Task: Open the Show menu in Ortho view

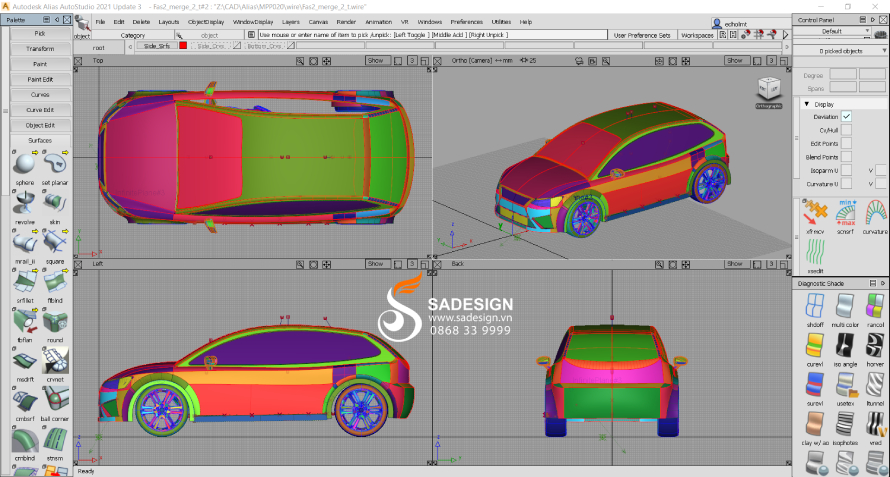Action: (x=735, y=60)
